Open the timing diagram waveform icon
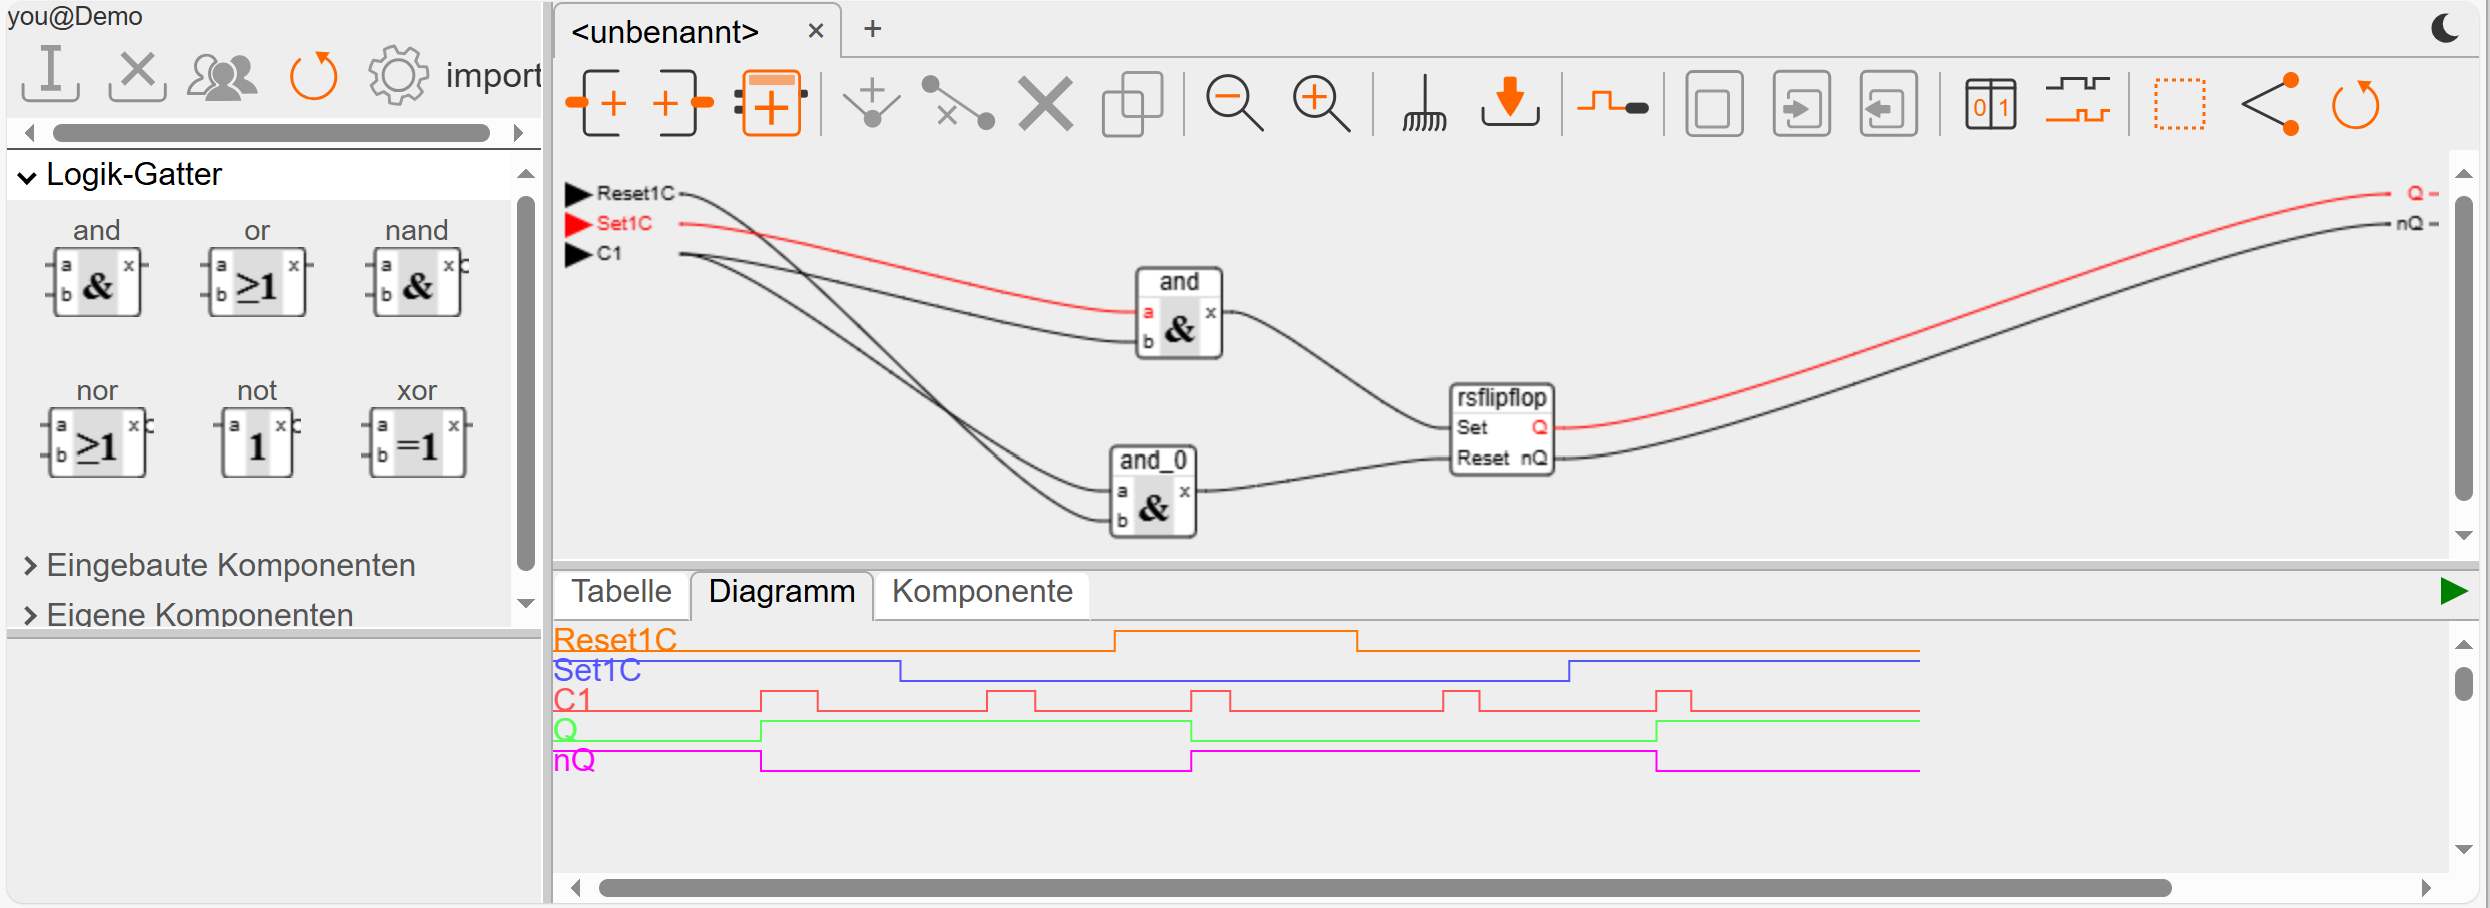Screen dimensions: 2490x908 tap(2077, 100)
